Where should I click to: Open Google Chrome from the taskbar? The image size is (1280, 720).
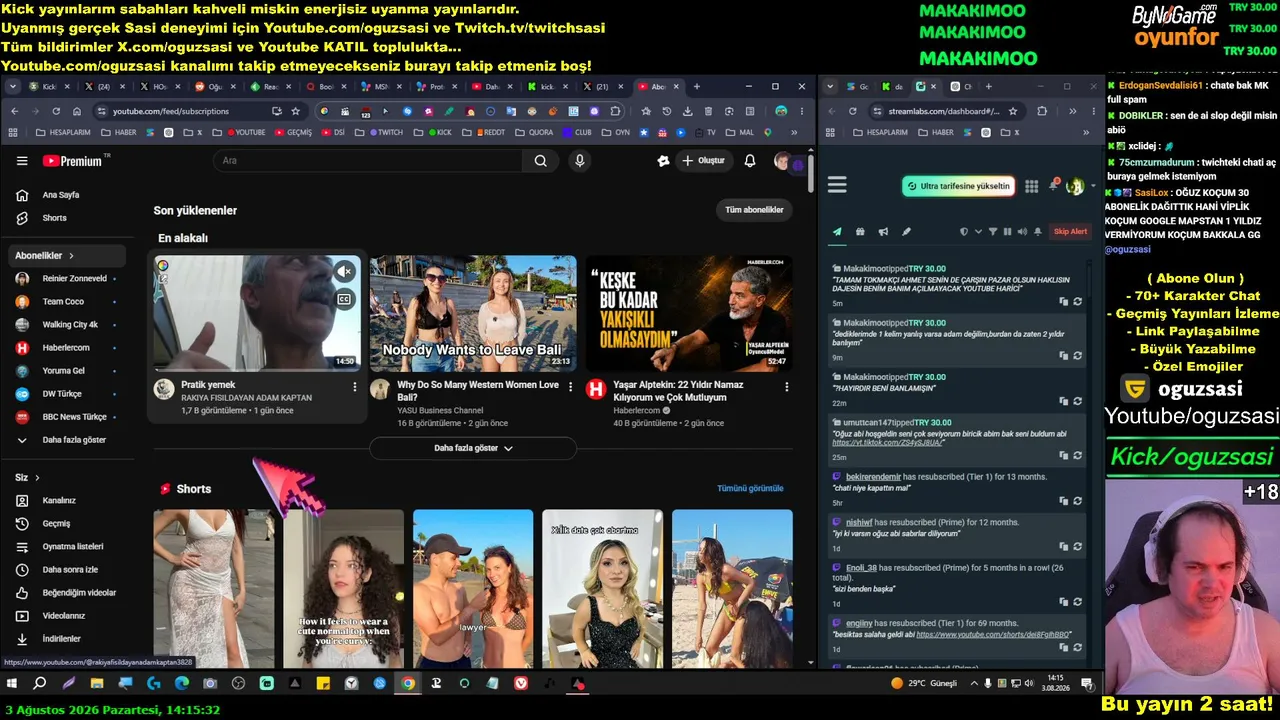click(x=408, y=684)
